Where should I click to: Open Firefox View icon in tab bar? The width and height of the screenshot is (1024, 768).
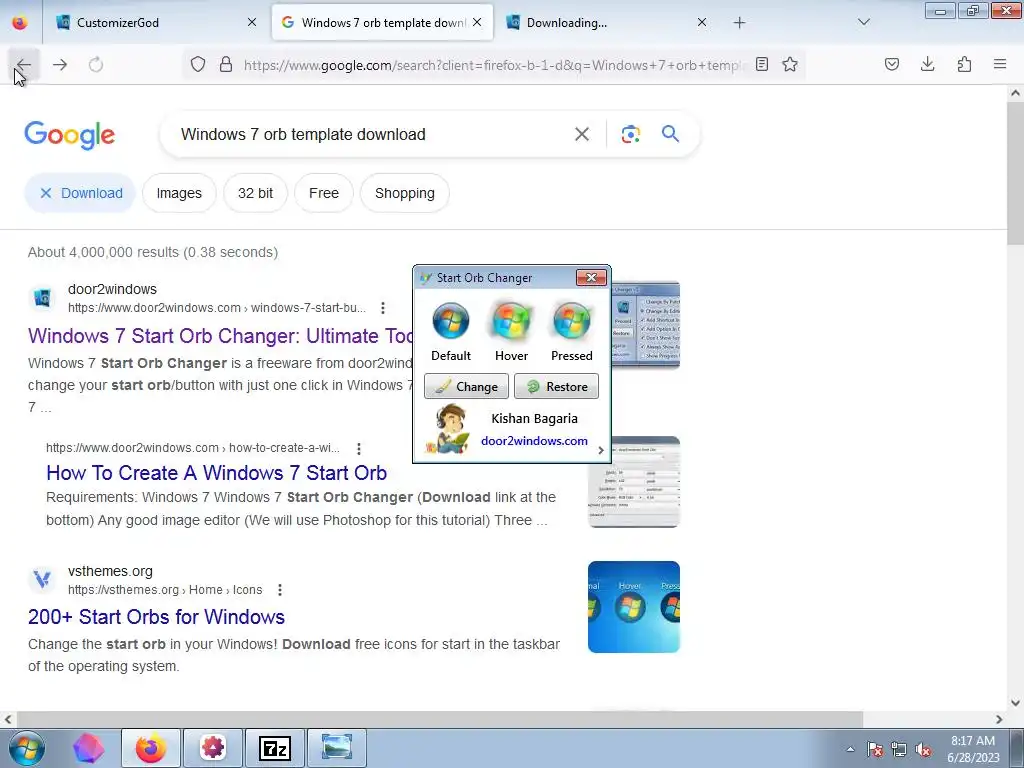pos(20,23)
